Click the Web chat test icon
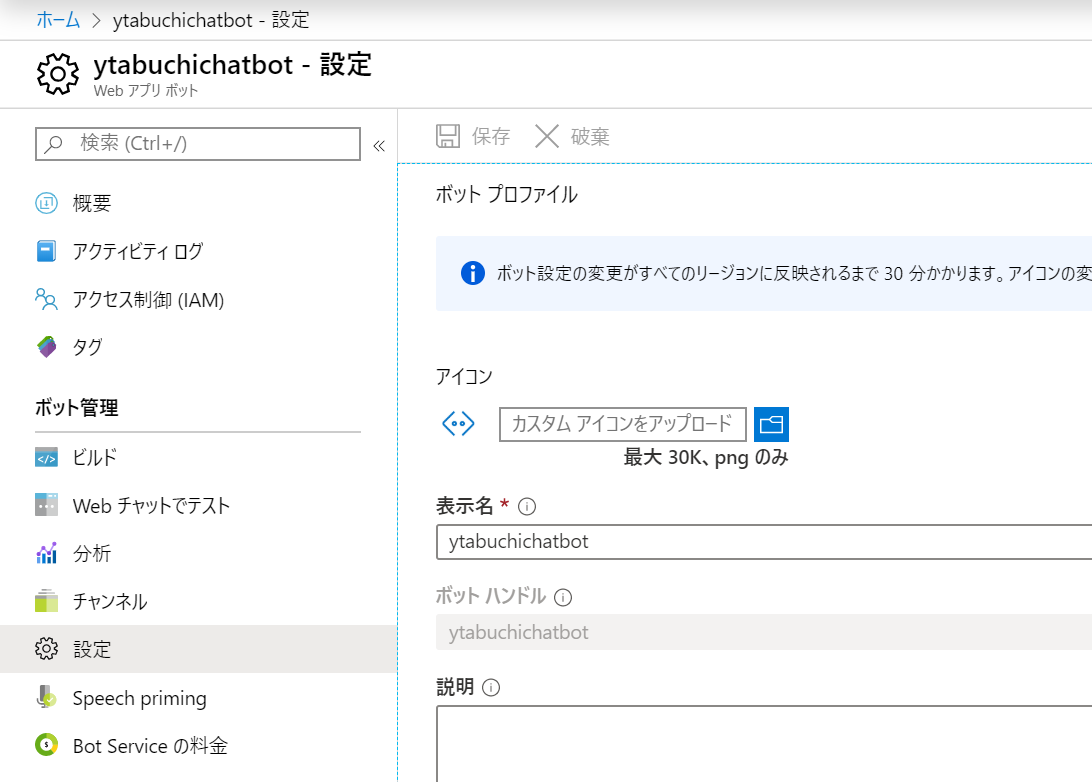1092x782 pixels. (x=47, y=505)
